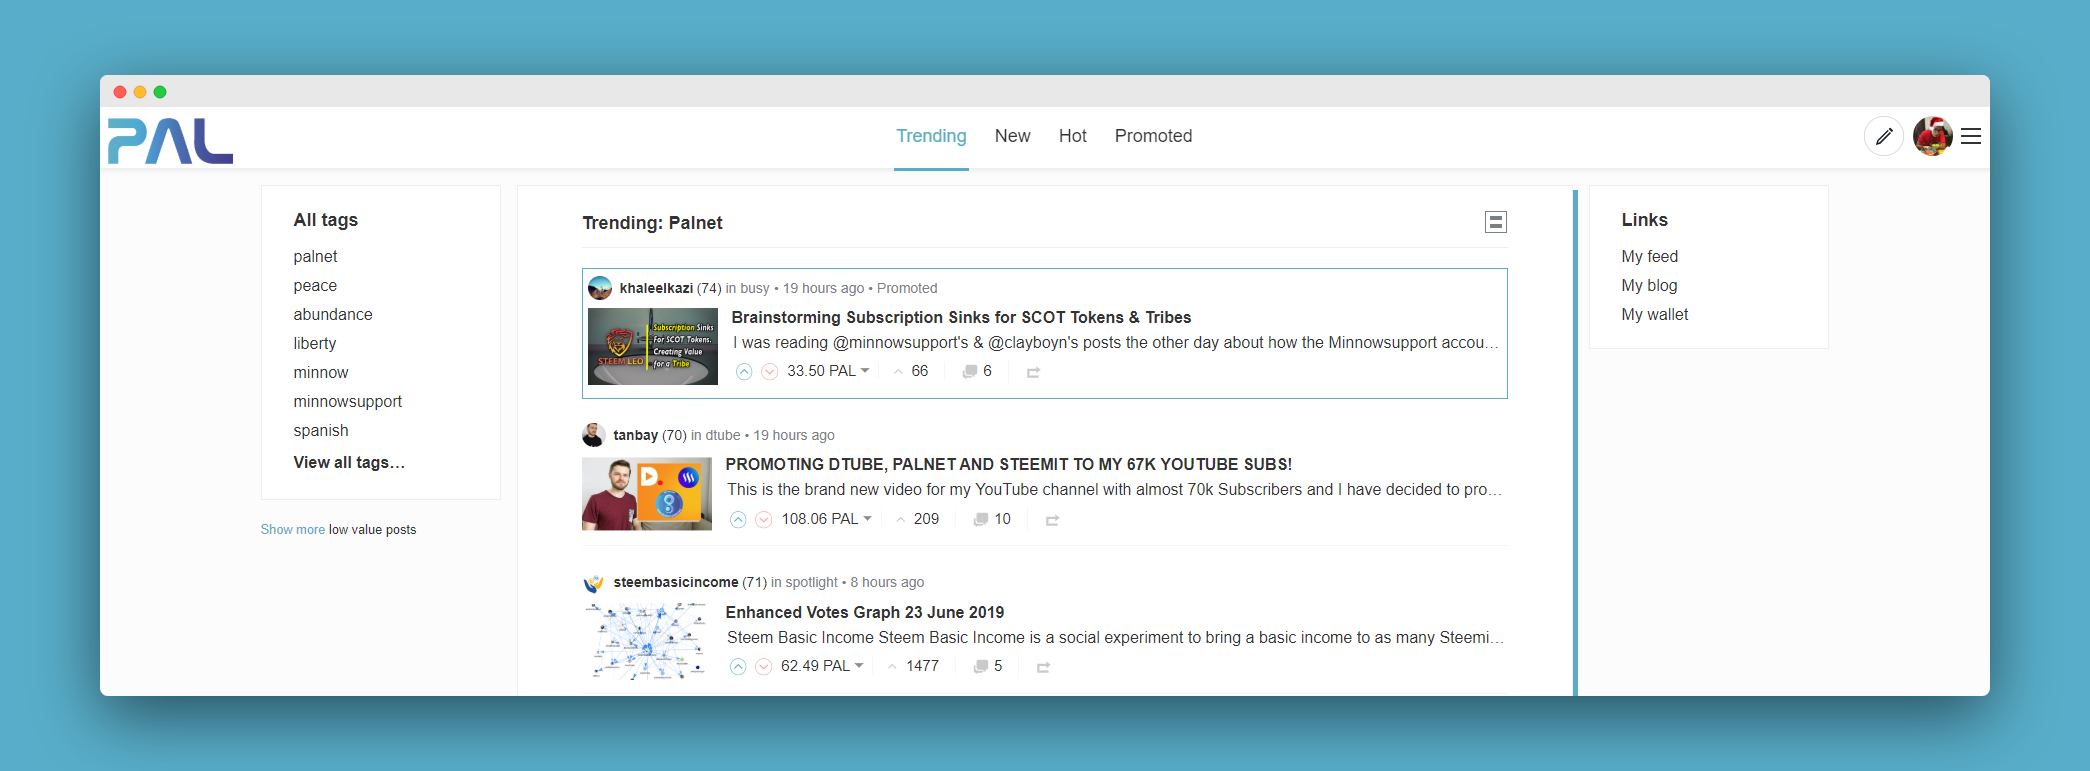Downvote the Brainstorming Subscription Sinks post
This screenshot has height=771, width=2090.
[x=770, y=371]
